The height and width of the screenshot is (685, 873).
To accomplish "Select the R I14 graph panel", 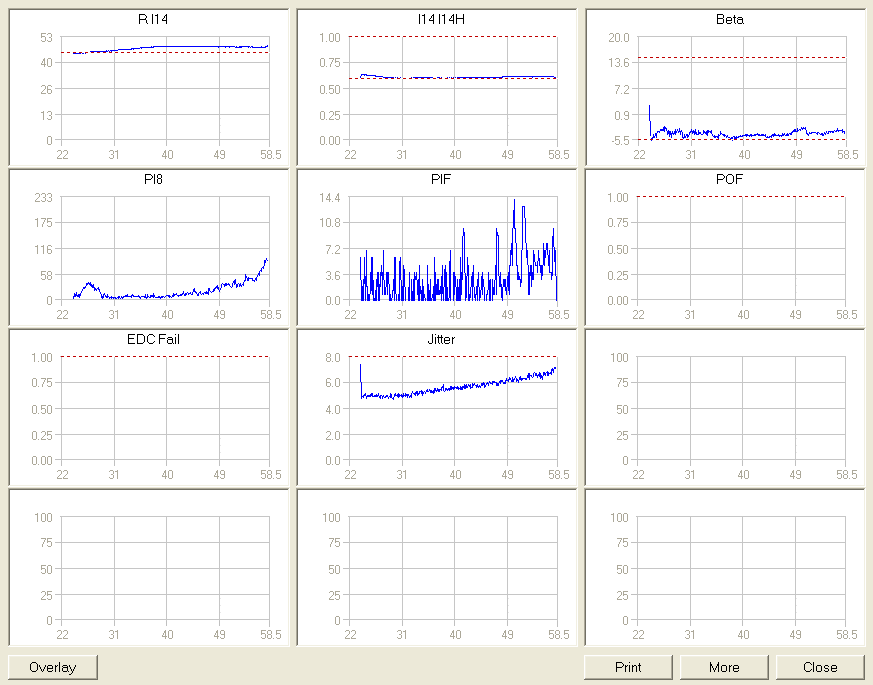I will click(165, 89).
